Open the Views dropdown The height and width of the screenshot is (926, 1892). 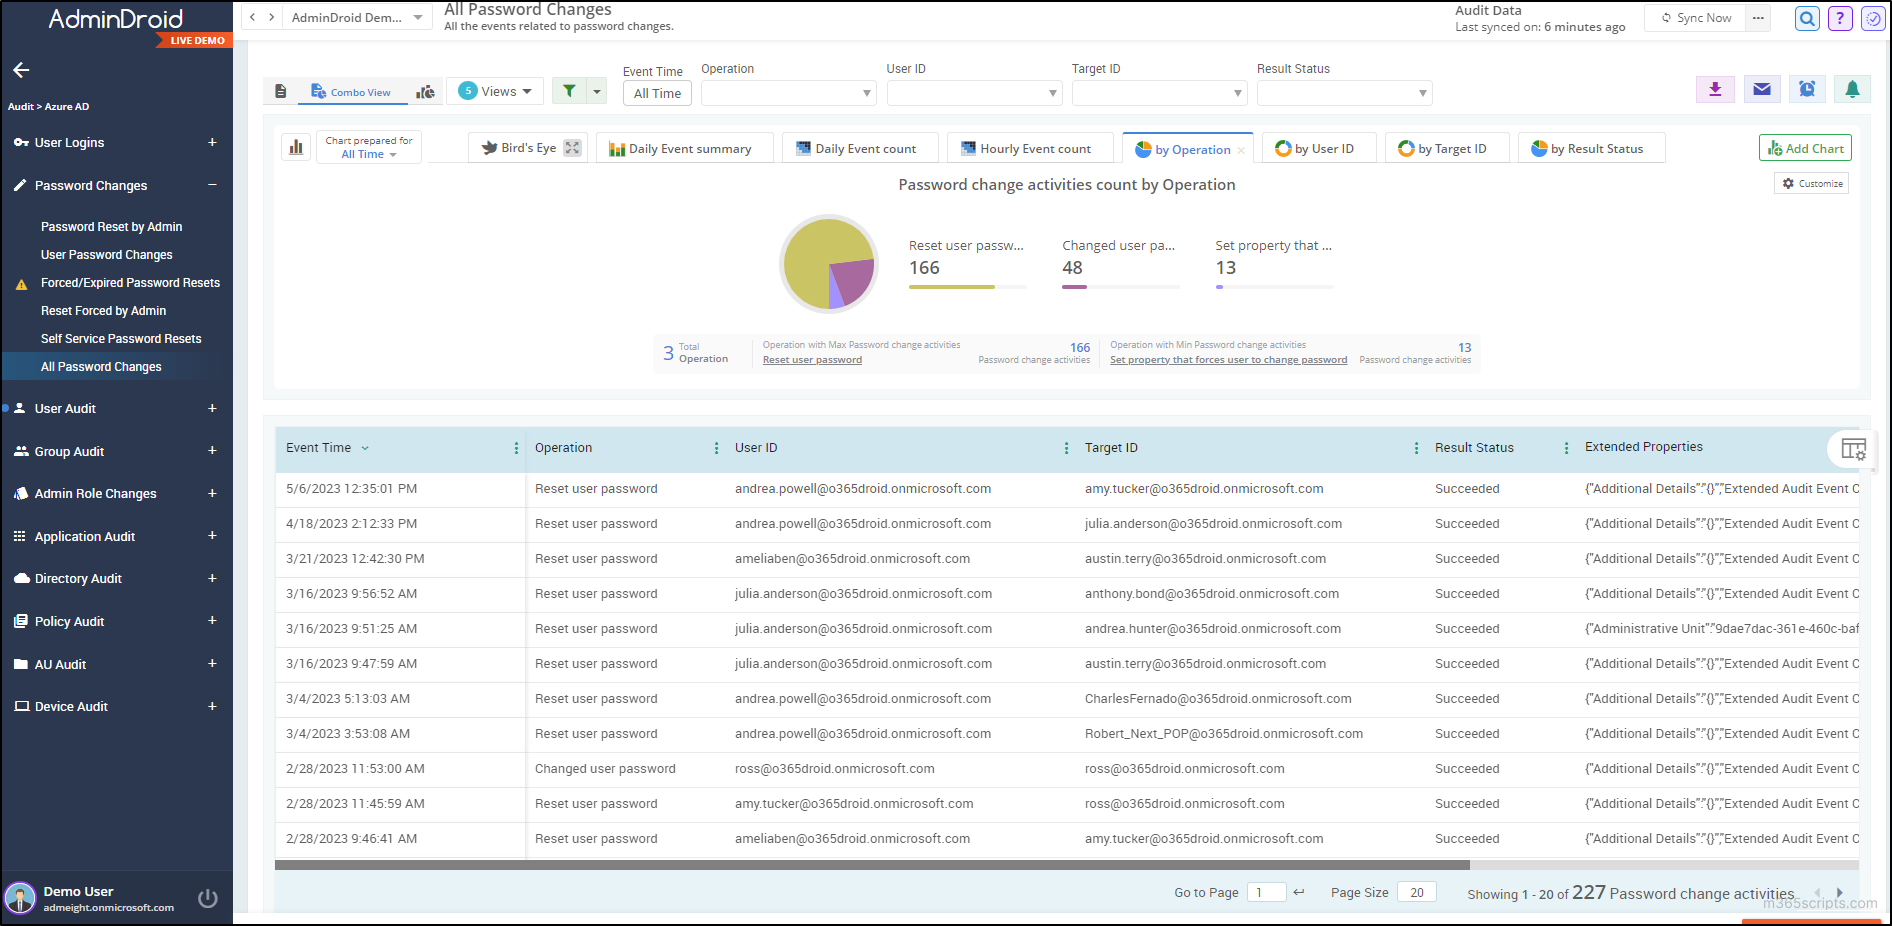tap(494, 90)
